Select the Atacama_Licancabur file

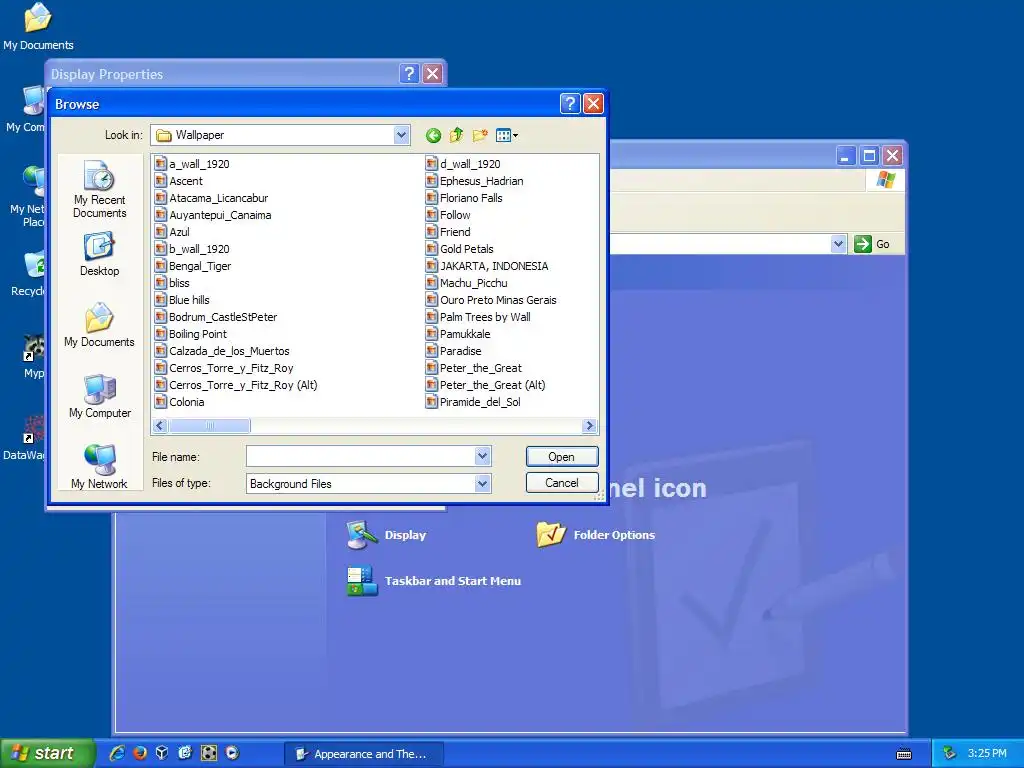(211, 198)
